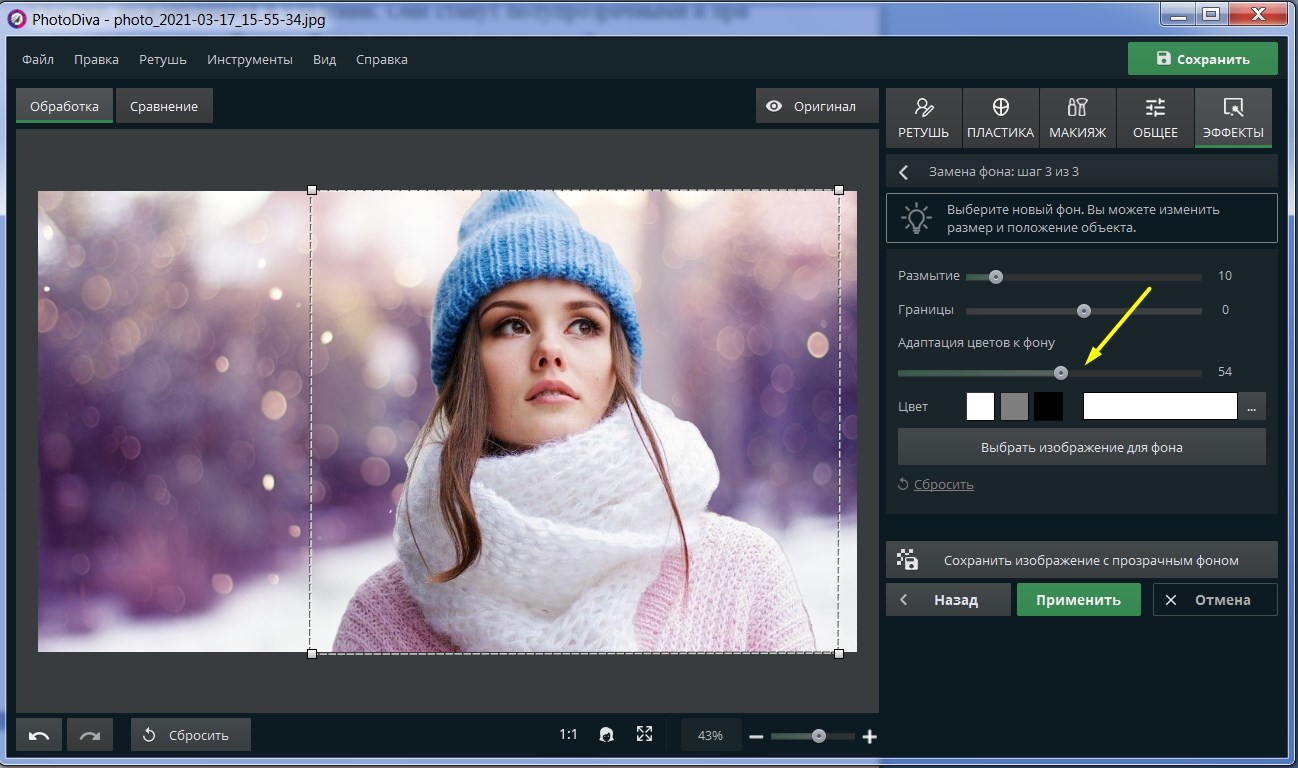This screenshot has height=768, width=1298.
Task: Click the green Применить button
Action: coord(1078,600)
